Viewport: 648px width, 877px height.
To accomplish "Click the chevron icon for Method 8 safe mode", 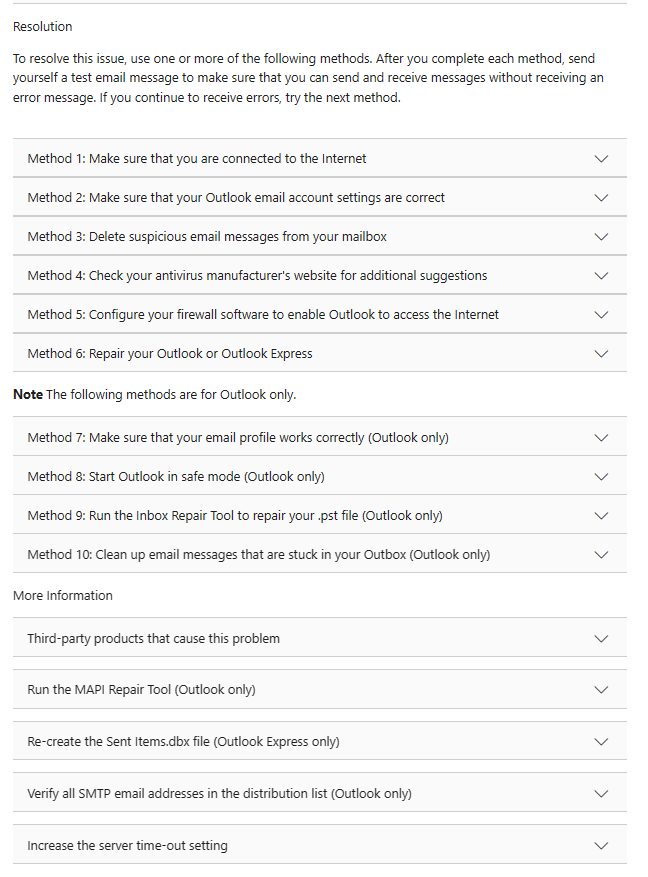I will [x=601, y=477].
